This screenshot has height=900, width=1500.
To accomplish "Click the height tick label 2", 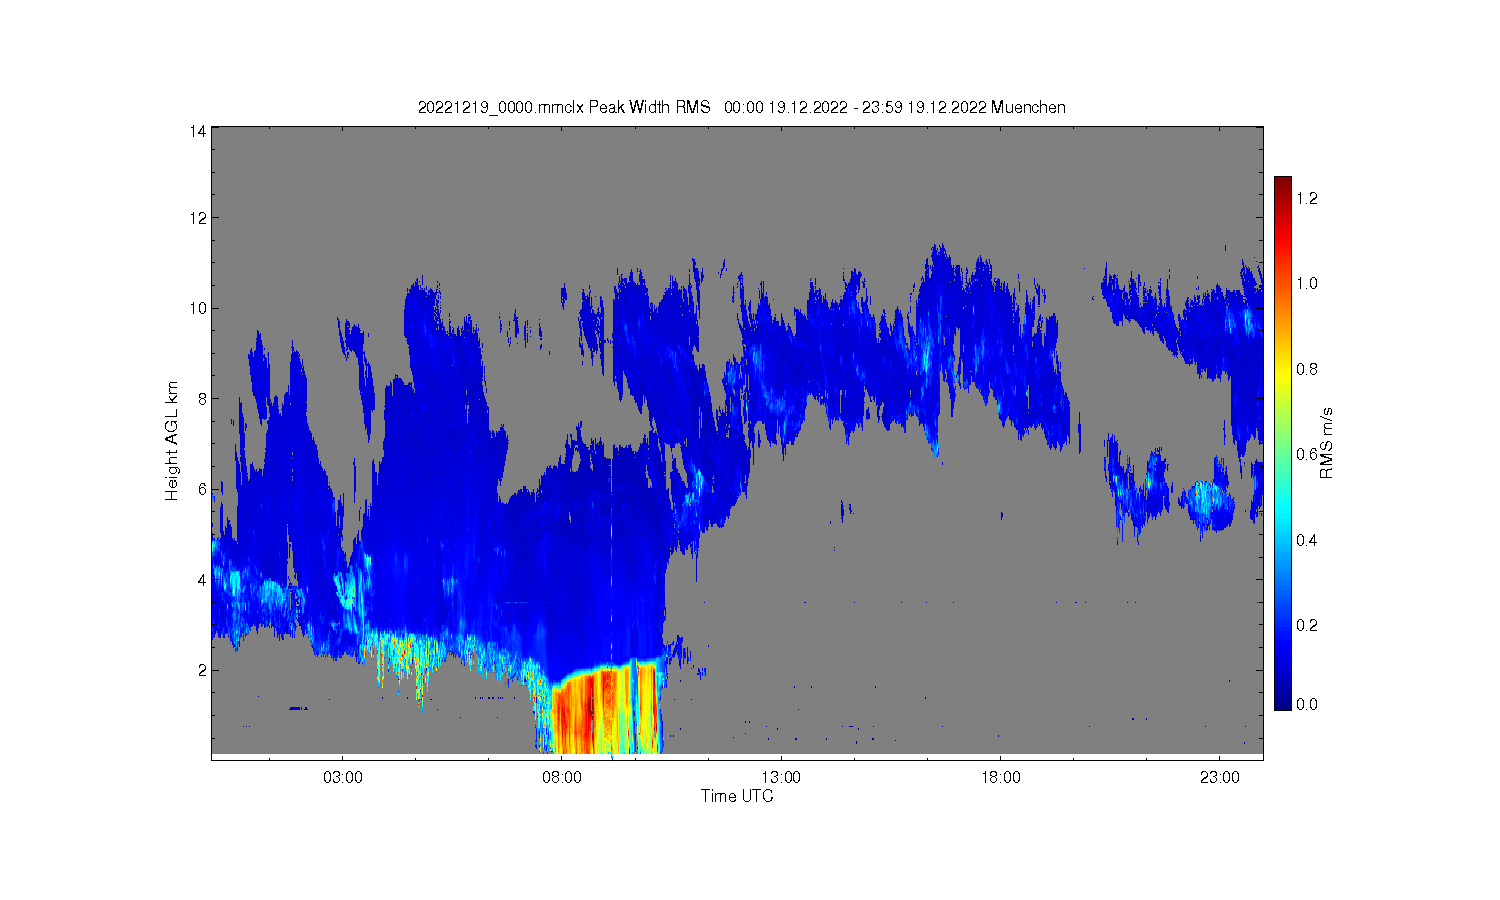I will click(202, 670).
